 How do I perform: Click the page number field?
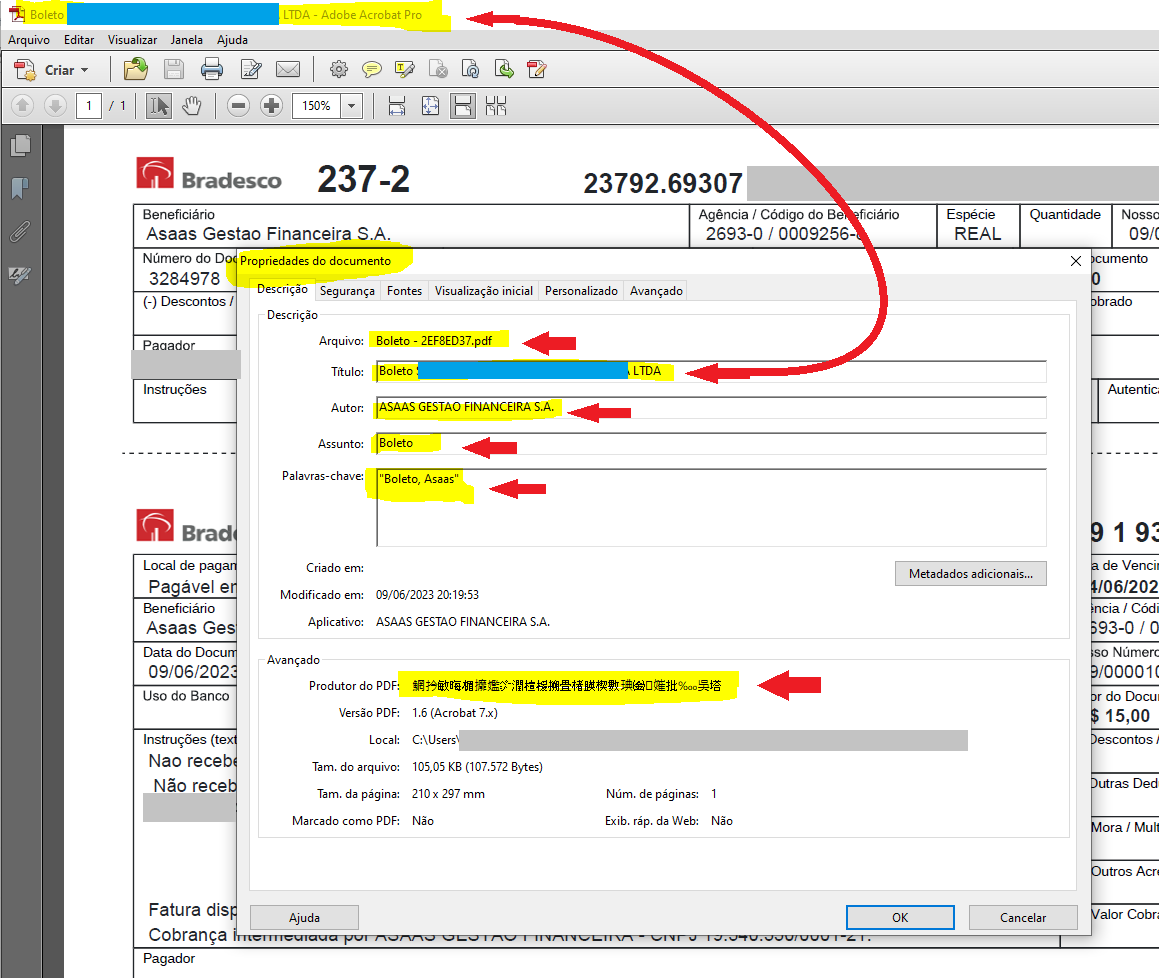click(89, 106)
